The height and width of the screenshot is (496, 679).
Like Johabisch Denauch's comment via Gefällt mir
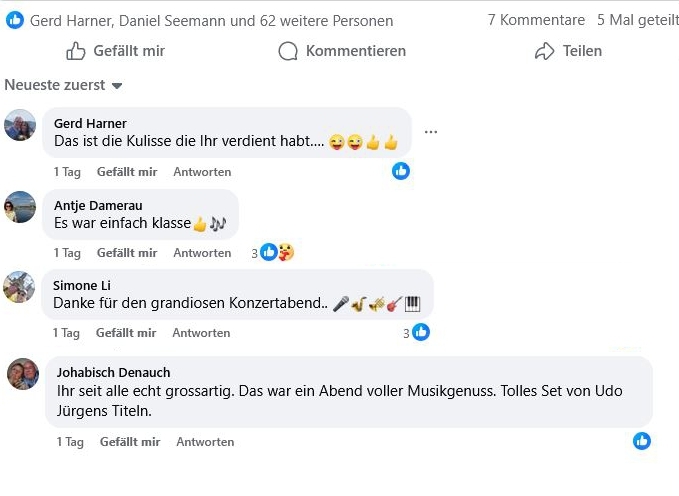pyautogui.click(x=130, y=442)
